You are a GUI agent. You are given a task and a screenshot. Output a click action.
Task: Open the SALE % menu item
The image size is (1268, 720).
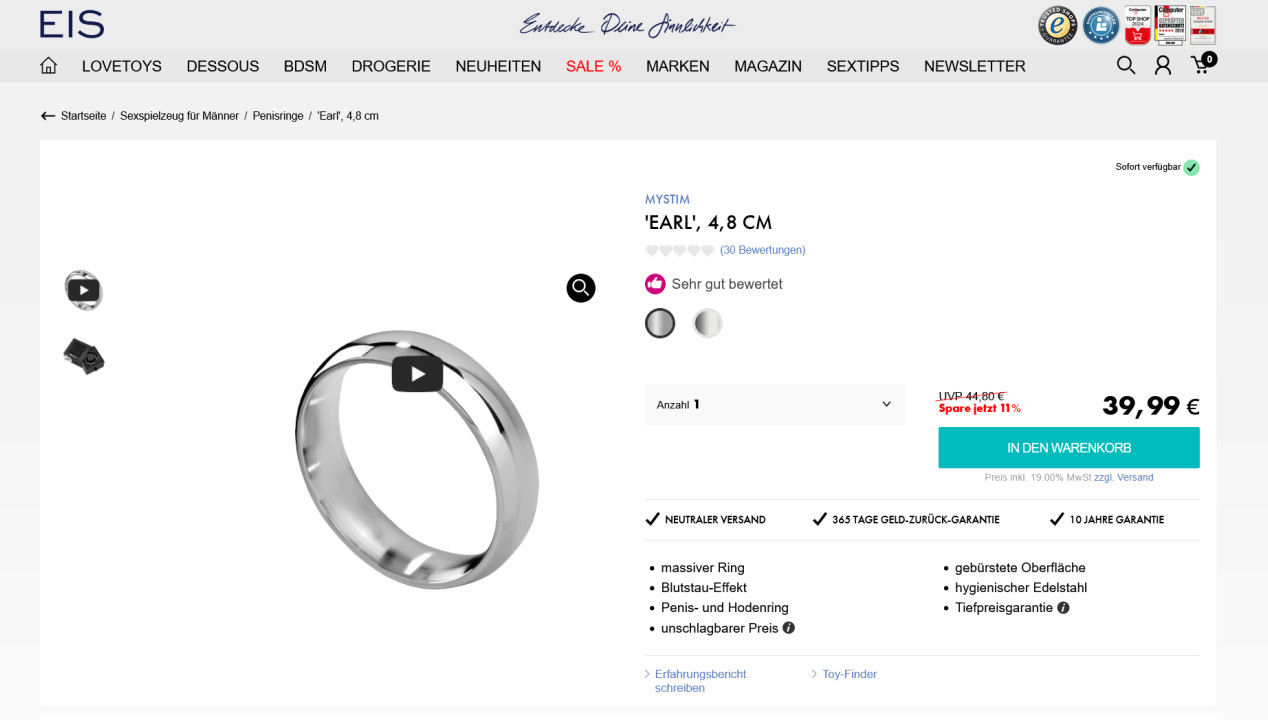click(x=593, y=66)
